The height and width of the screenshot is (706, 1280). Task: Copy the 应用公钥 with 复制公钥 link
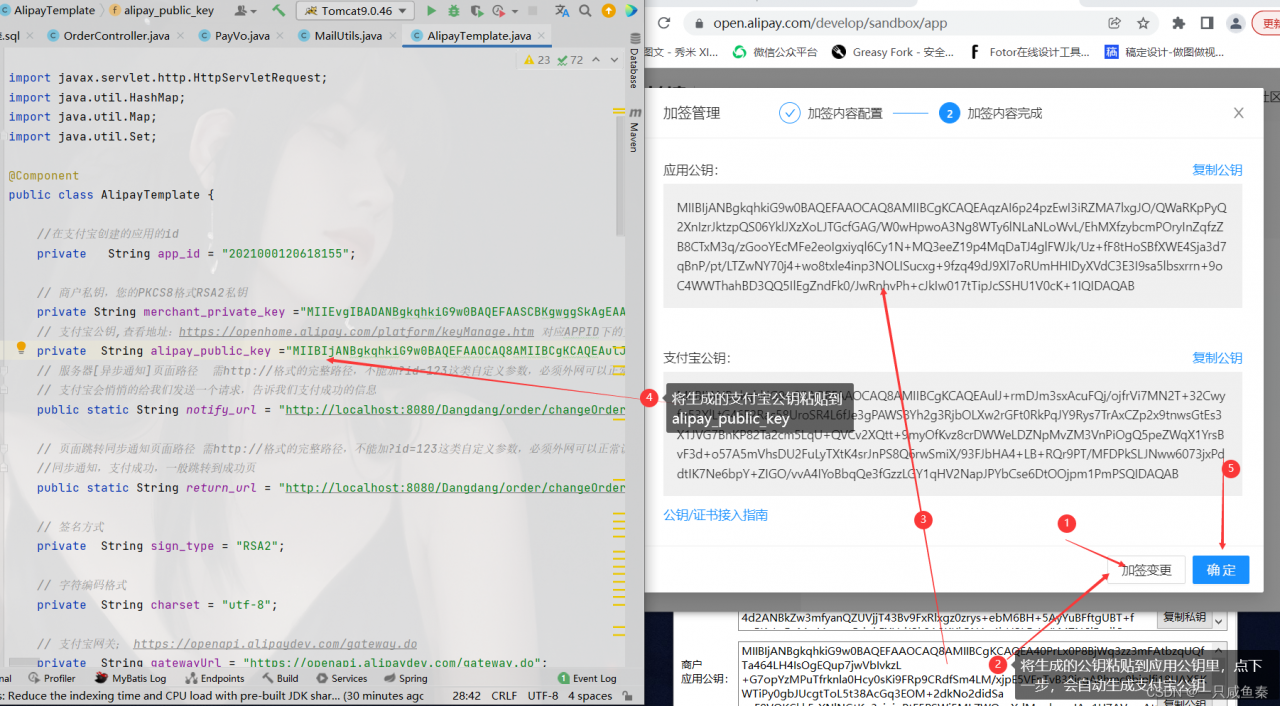pyautogui.click(x=1217, y=170)
